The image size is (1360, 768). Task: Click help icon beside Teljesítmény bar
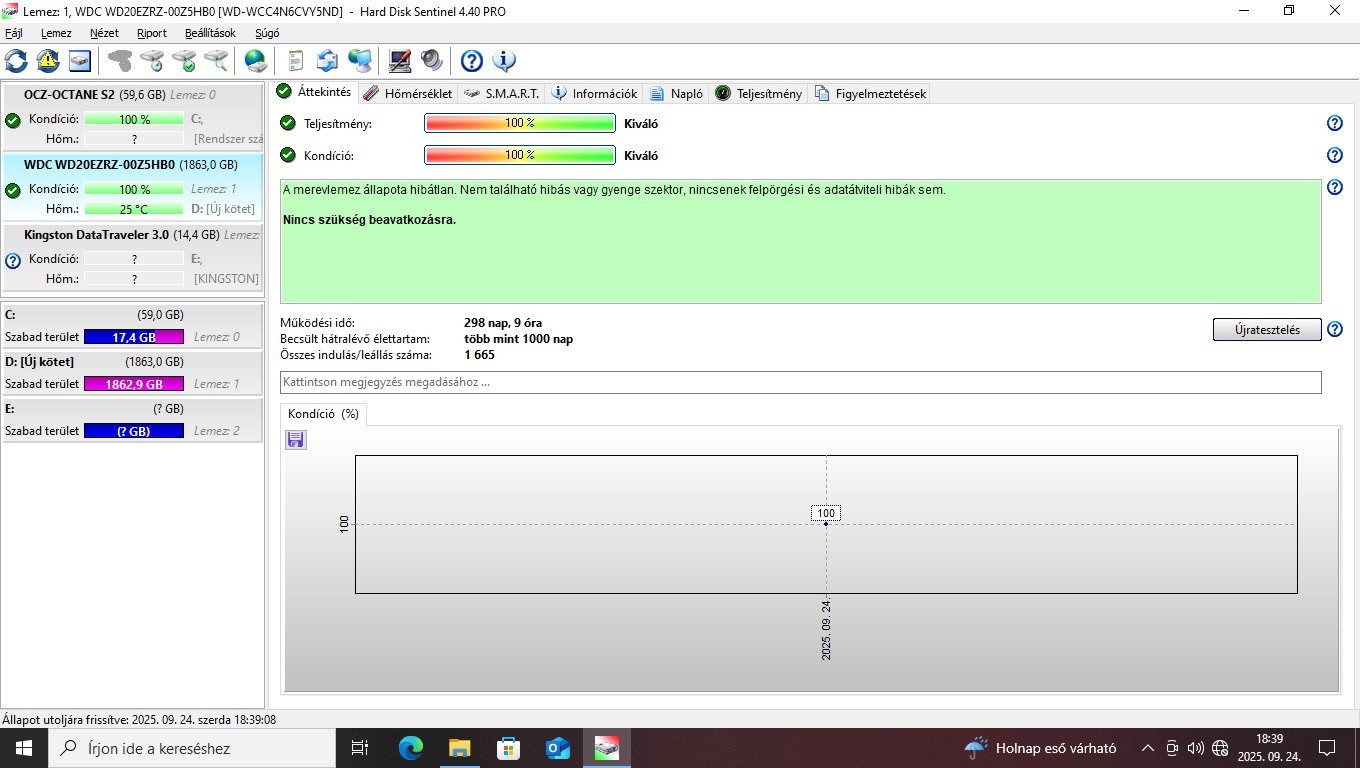[1334, 123]
